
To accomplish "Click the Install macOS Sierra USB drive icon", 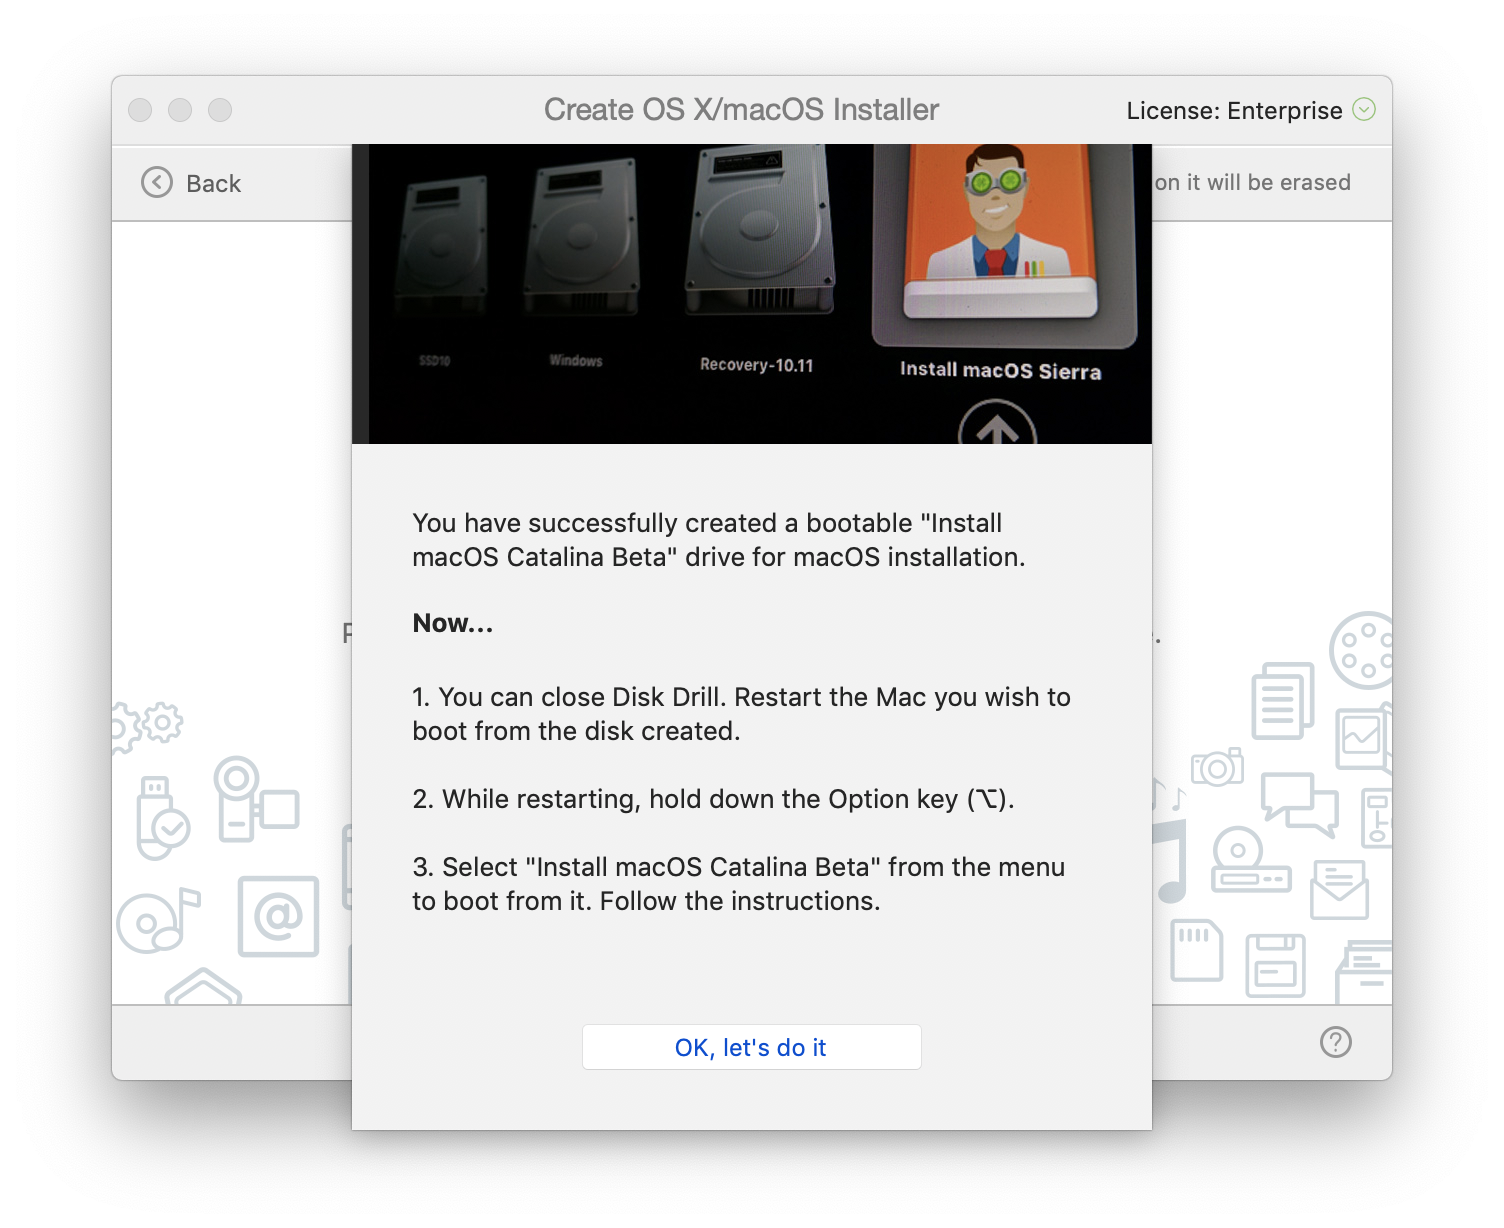I will click(1000, 240).
